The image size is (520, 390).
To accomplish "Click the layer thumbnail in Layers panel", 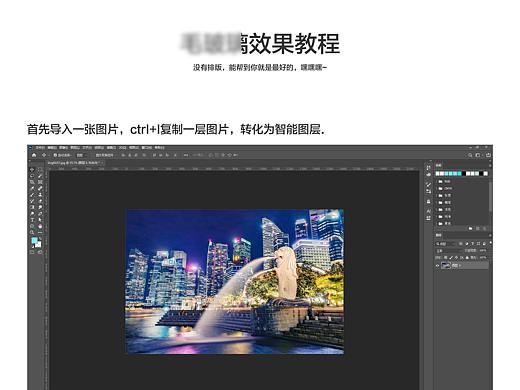I will pyautogui.click(x=446, y=266).
